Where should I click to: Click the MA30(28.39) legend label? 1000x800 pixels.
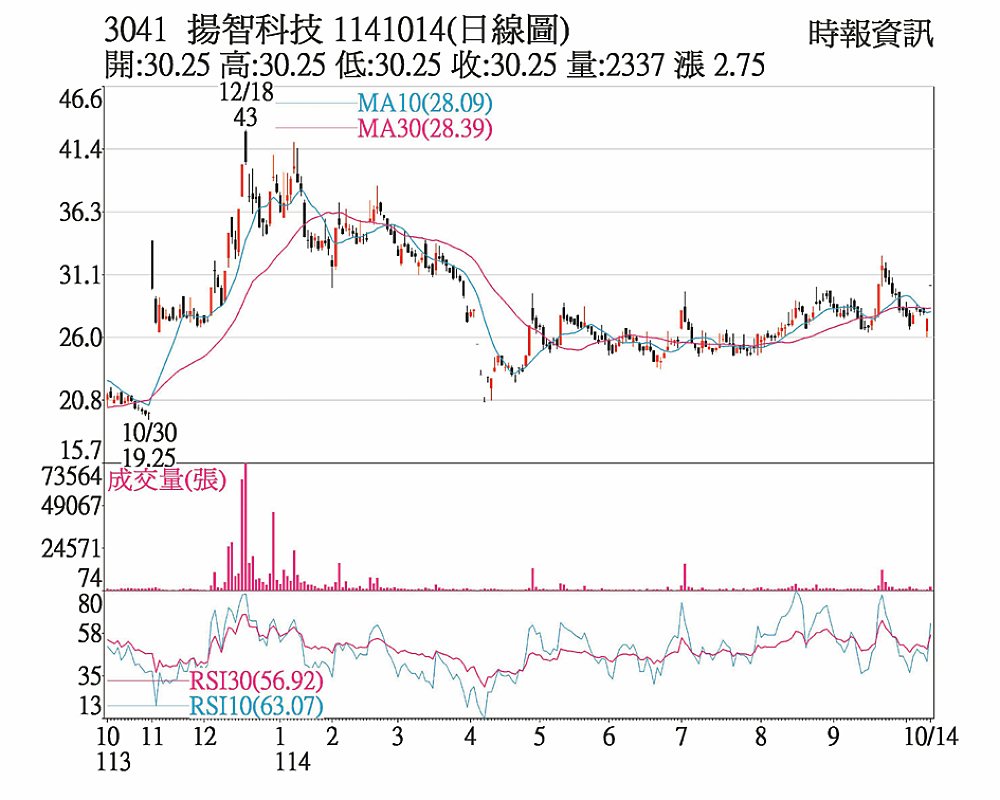(424, 128)
